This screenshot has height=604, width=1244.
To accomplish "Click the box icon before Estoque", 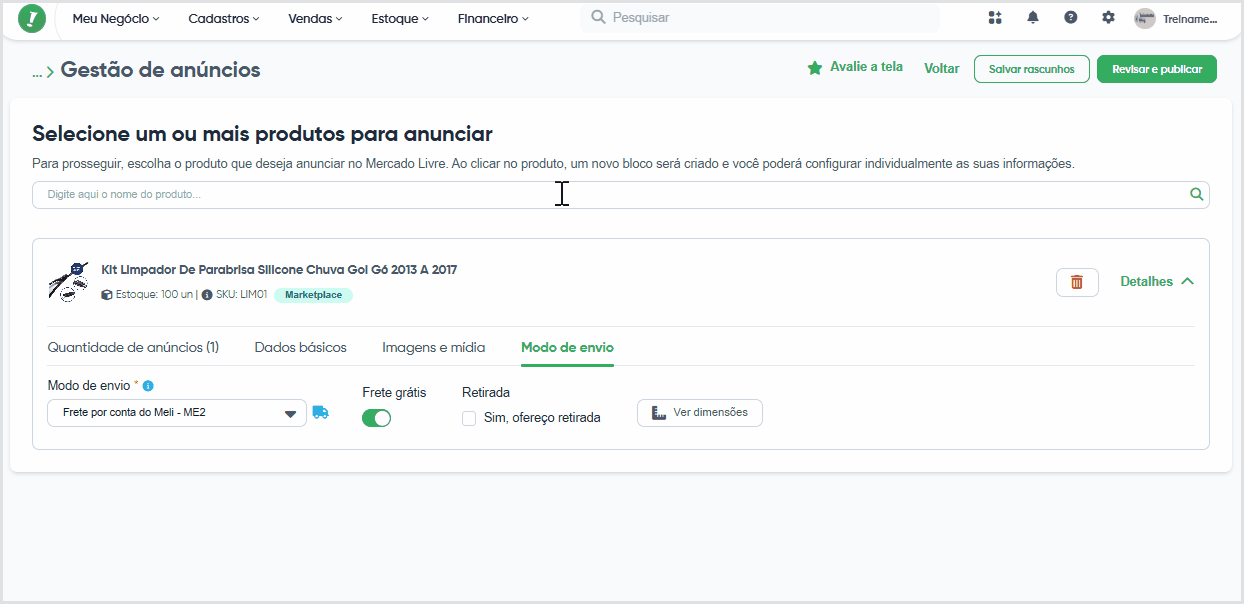I will [107, 295].
